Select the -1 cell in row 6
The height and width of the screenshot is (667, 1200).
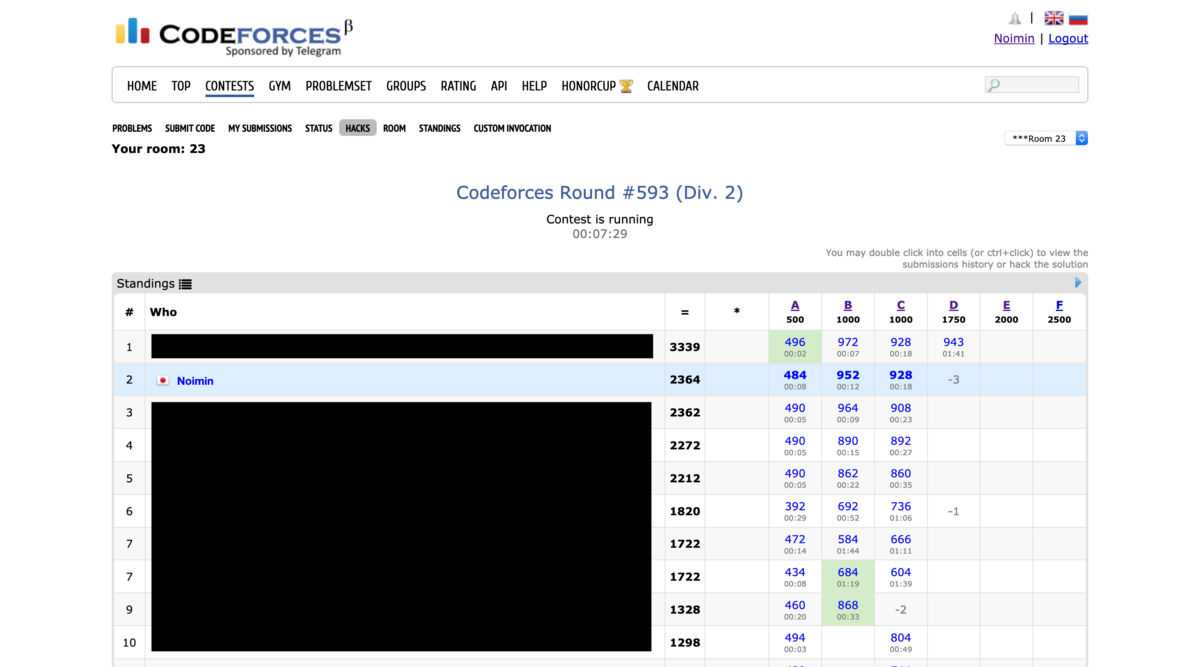click(954, 511)
